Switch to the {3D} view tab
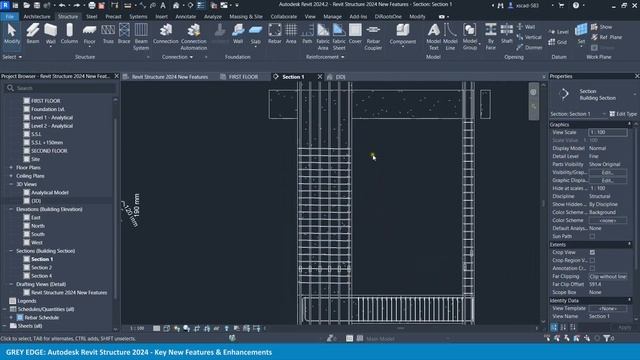Image resolution: width=640 pixels, height=360 pixels. (x=340, y=77)
